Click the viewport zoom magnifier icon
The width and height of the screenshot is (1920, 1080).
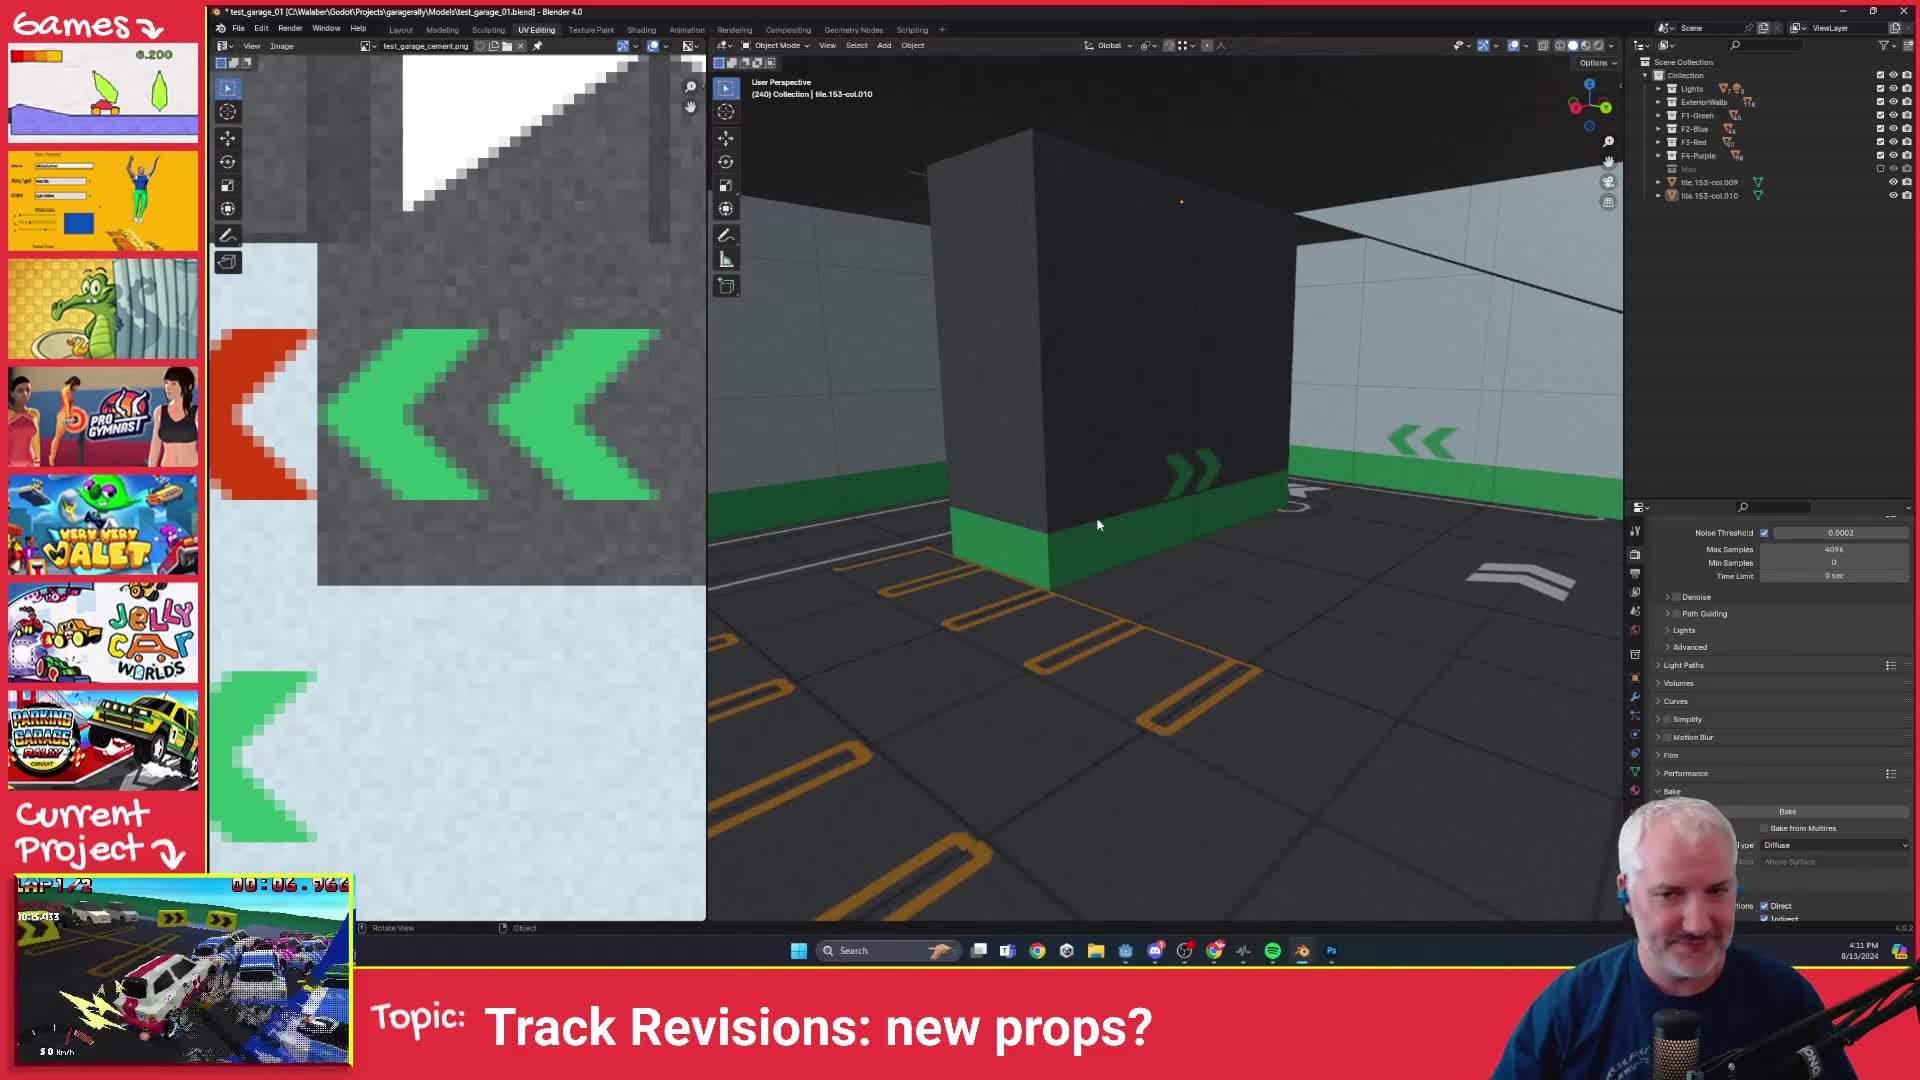1608,142
